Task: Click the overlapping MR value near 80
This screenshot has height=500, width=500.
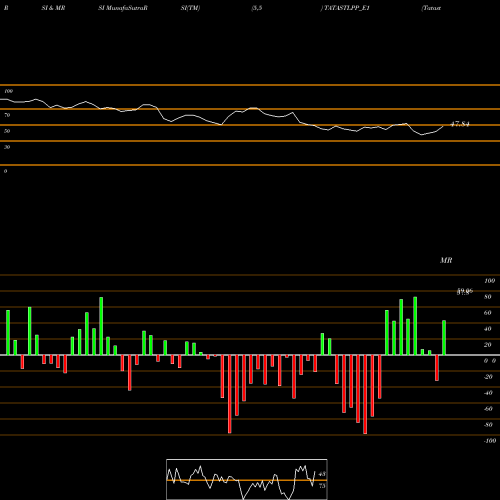Action: tap(465, 292)
